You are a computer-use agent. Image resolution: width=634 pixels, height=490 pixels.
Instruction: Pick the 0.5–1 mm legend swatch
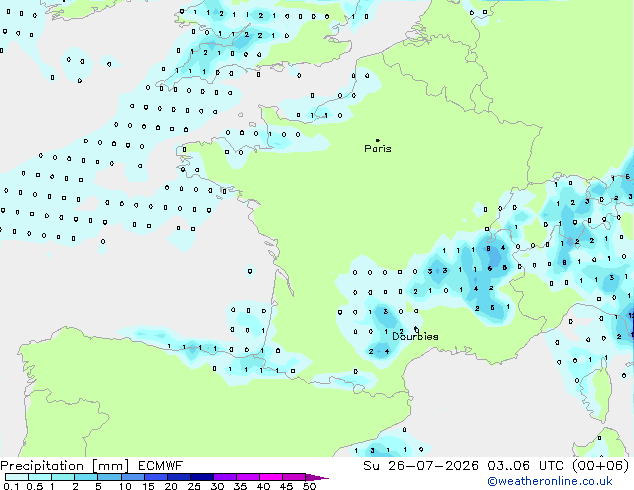point(40,477)
